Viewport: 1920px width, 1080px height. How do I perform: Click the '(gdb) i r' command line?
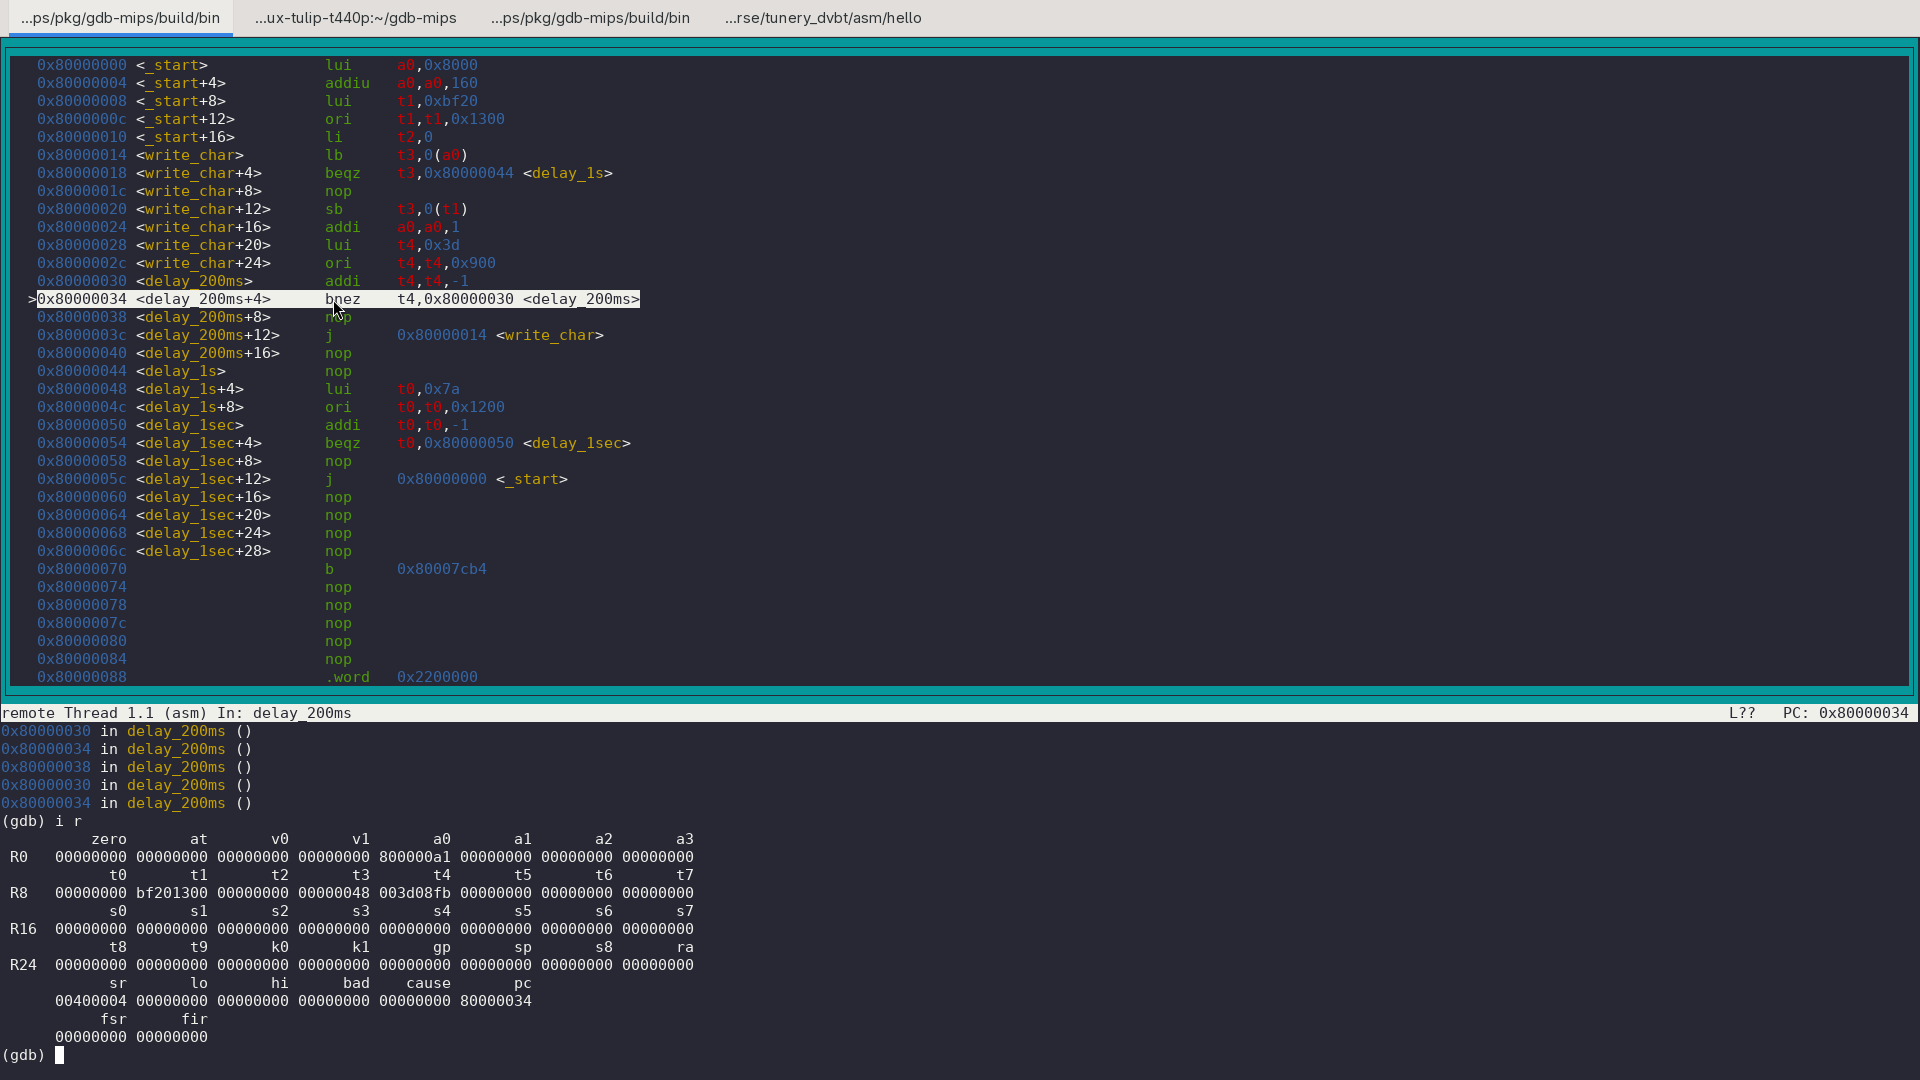click(x=42, y=821)
